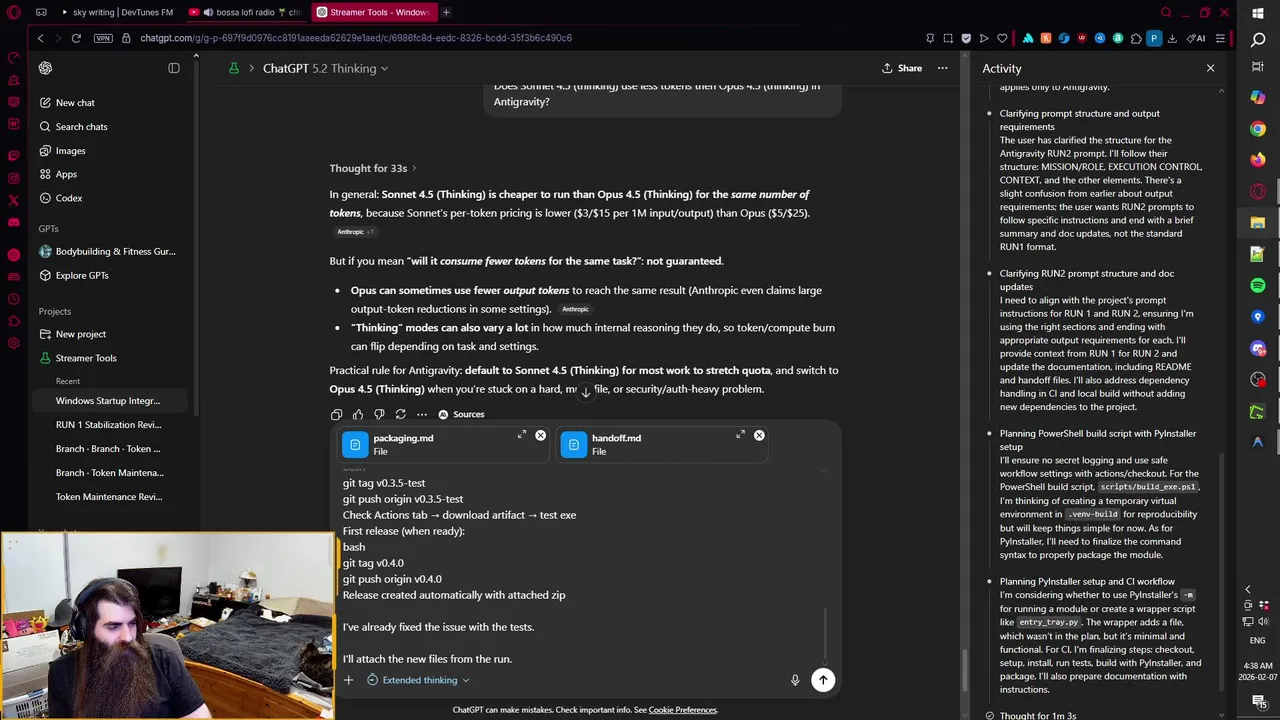Expand Thought for 1m 3s entry
The image size is (1280, 720).
pos(1037,715)
